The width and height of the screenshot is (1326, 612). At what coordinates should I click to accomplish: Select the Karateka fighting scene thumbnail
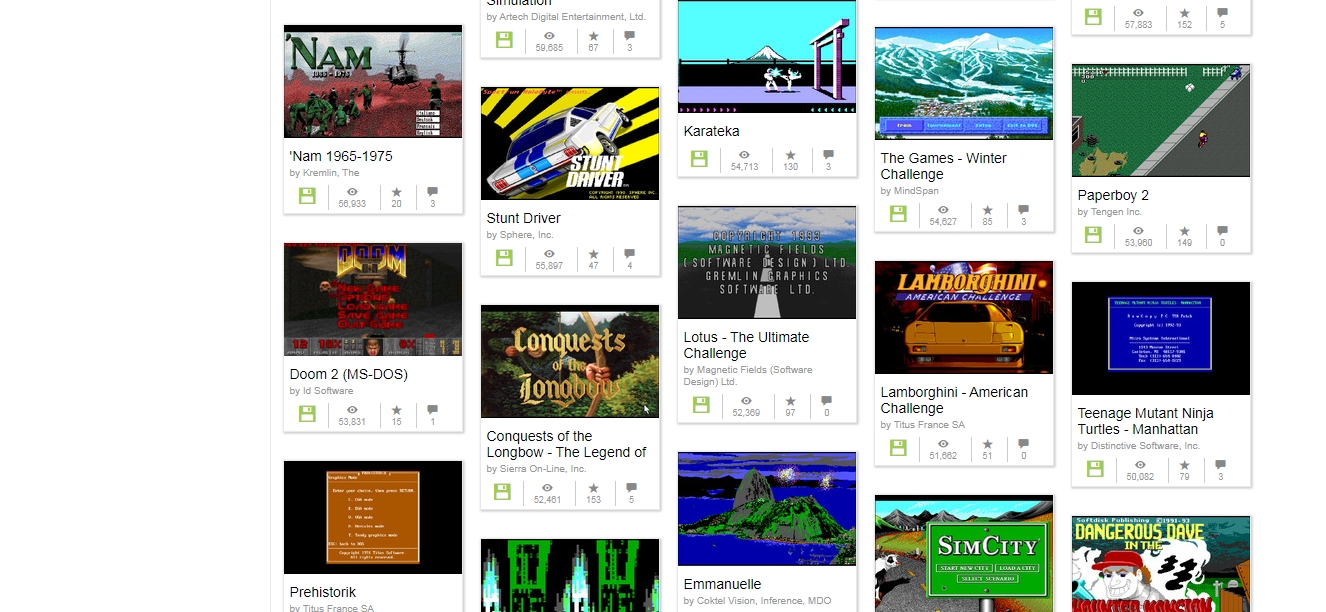767,56
